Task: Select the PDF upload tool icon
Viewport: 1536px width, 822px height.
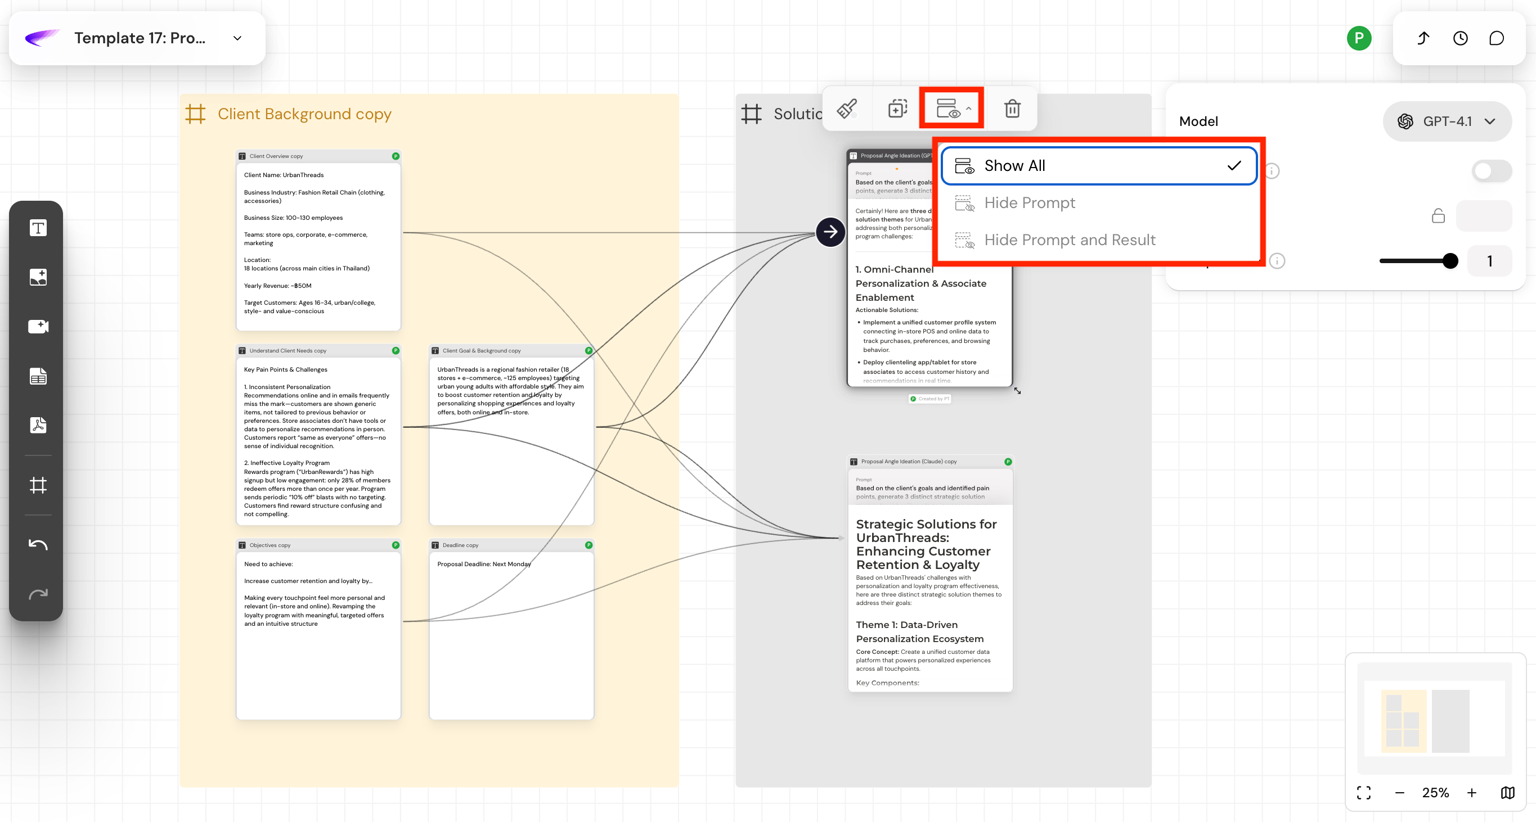Action: point(38,425)
